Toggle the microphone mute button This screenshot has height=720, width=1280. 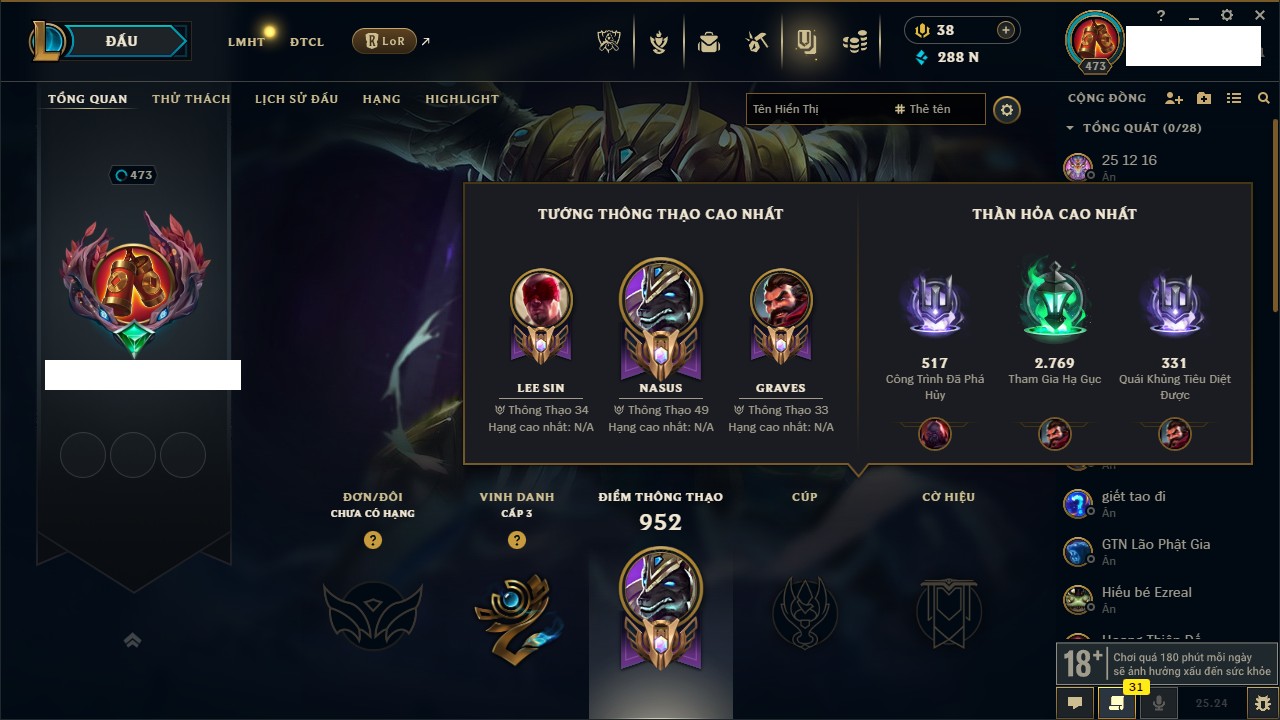coord(1159,703)
